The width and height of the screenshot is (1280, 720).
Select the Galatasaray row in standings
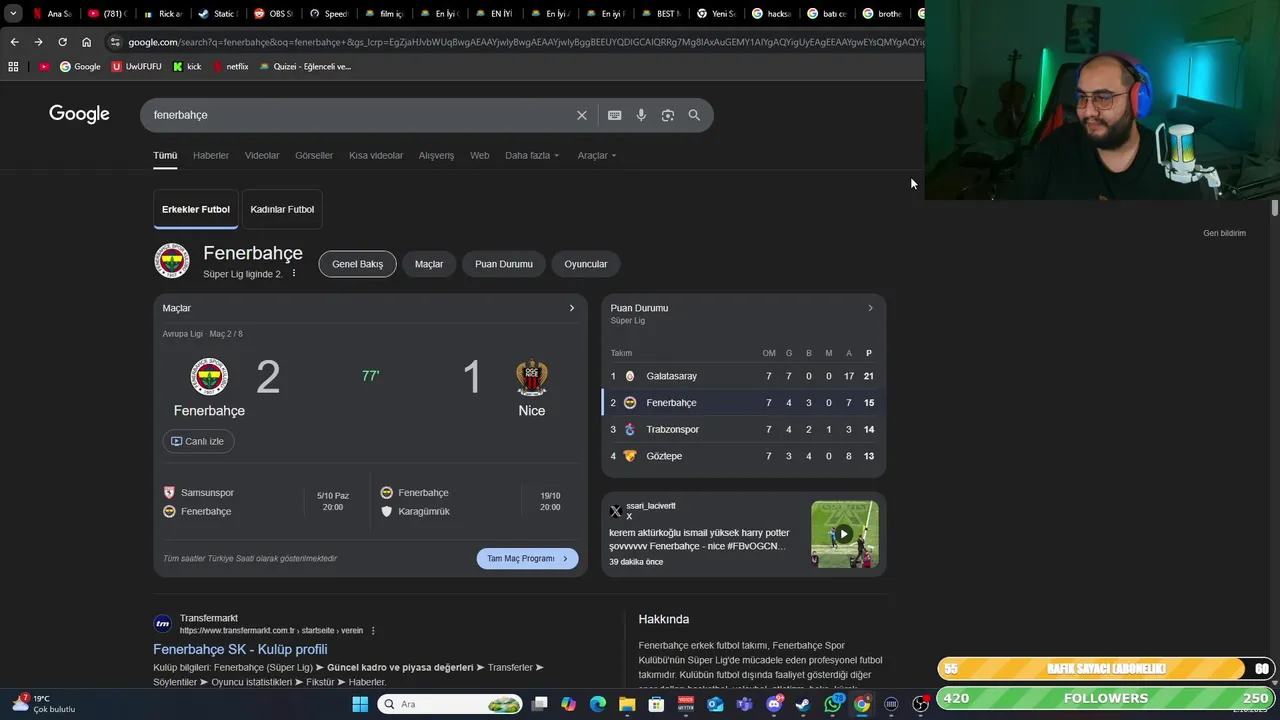point(743,376)
